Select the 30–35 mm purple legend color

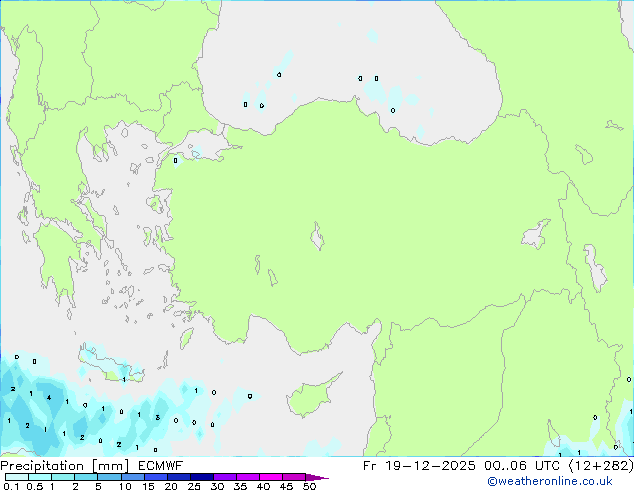[x=225, y=477]
